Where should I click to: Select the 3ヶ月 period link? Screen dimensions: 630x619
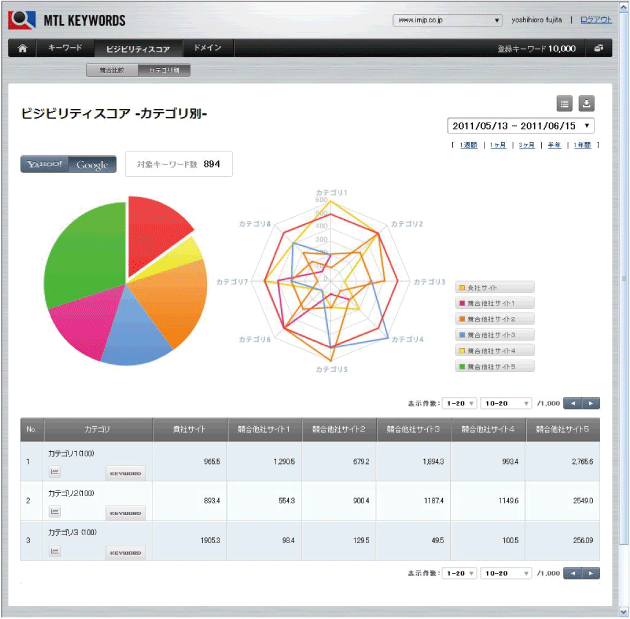[x=525, y=145]
